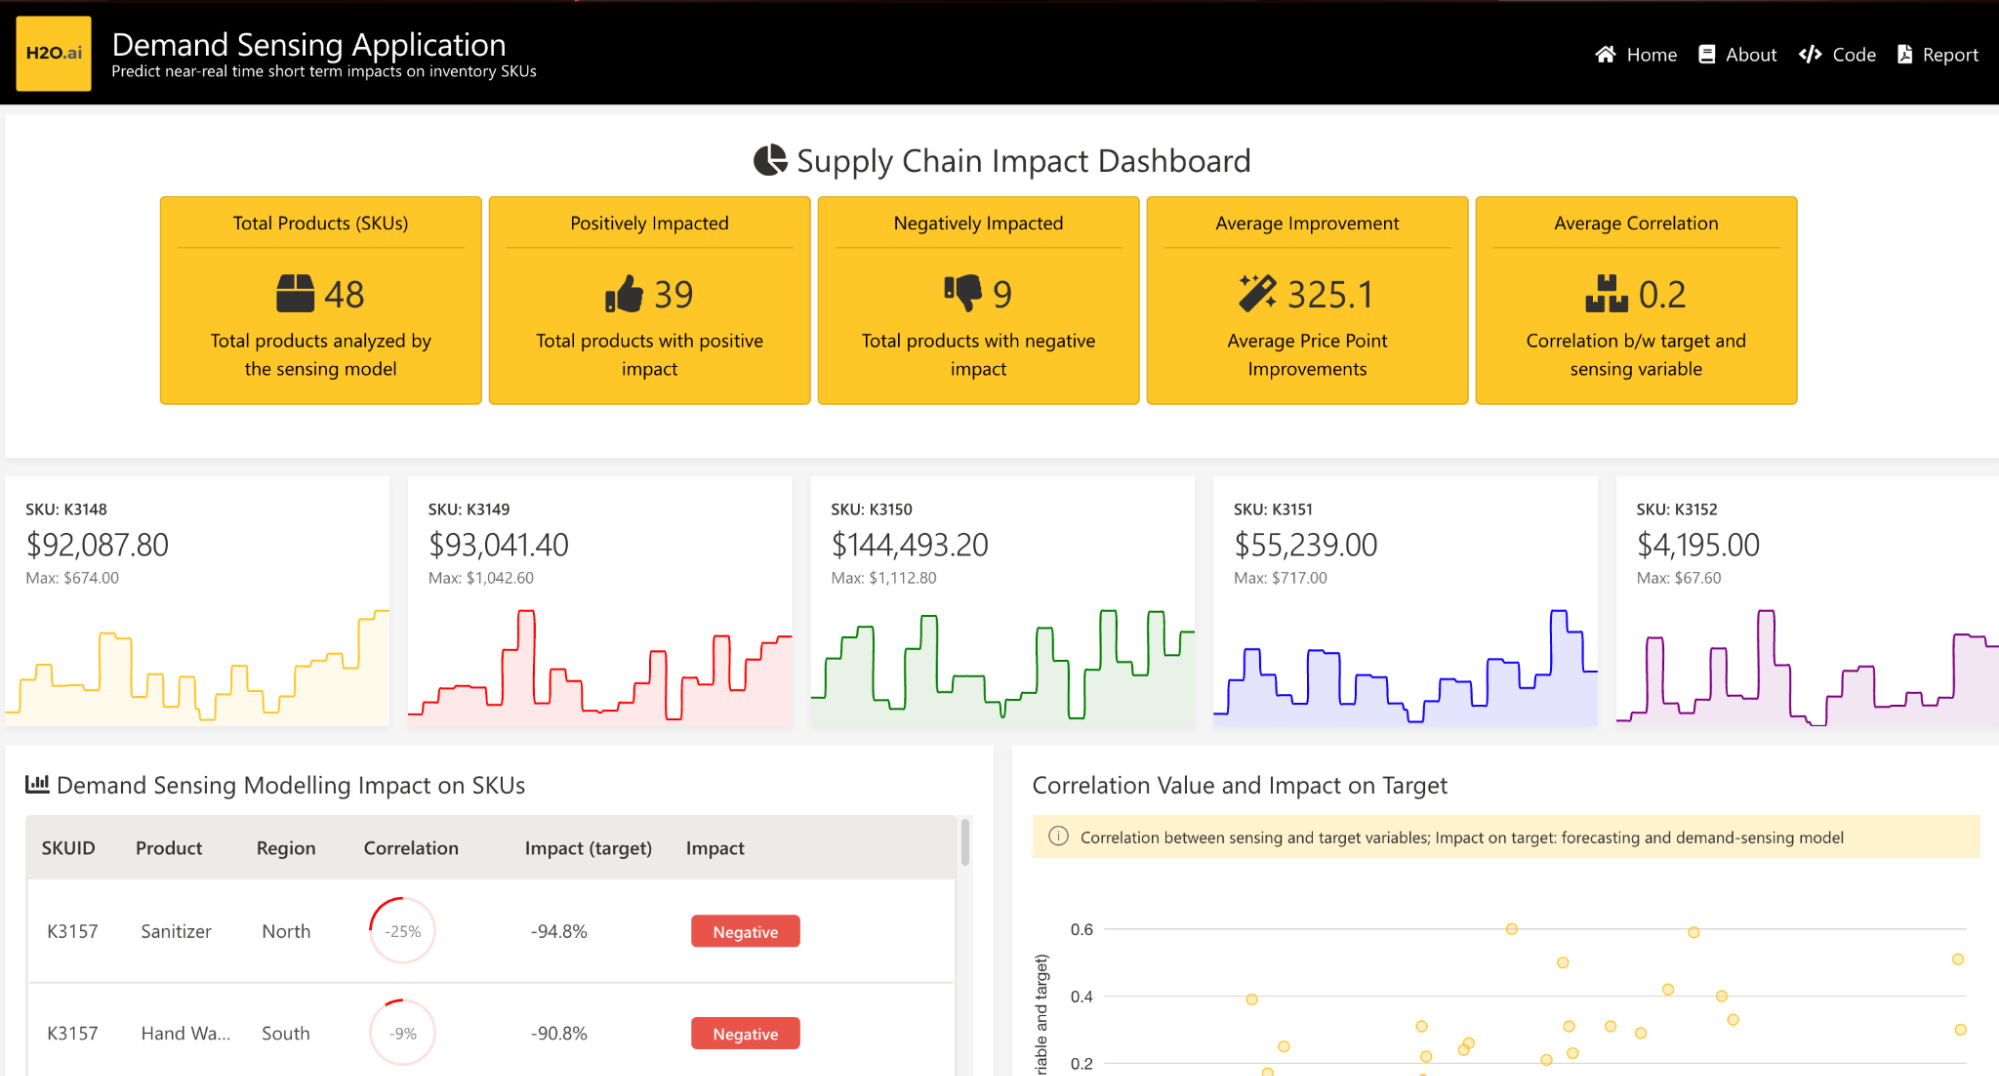Click the Home house icon
The image size is (1999, 1076).
coord(1605,54)
